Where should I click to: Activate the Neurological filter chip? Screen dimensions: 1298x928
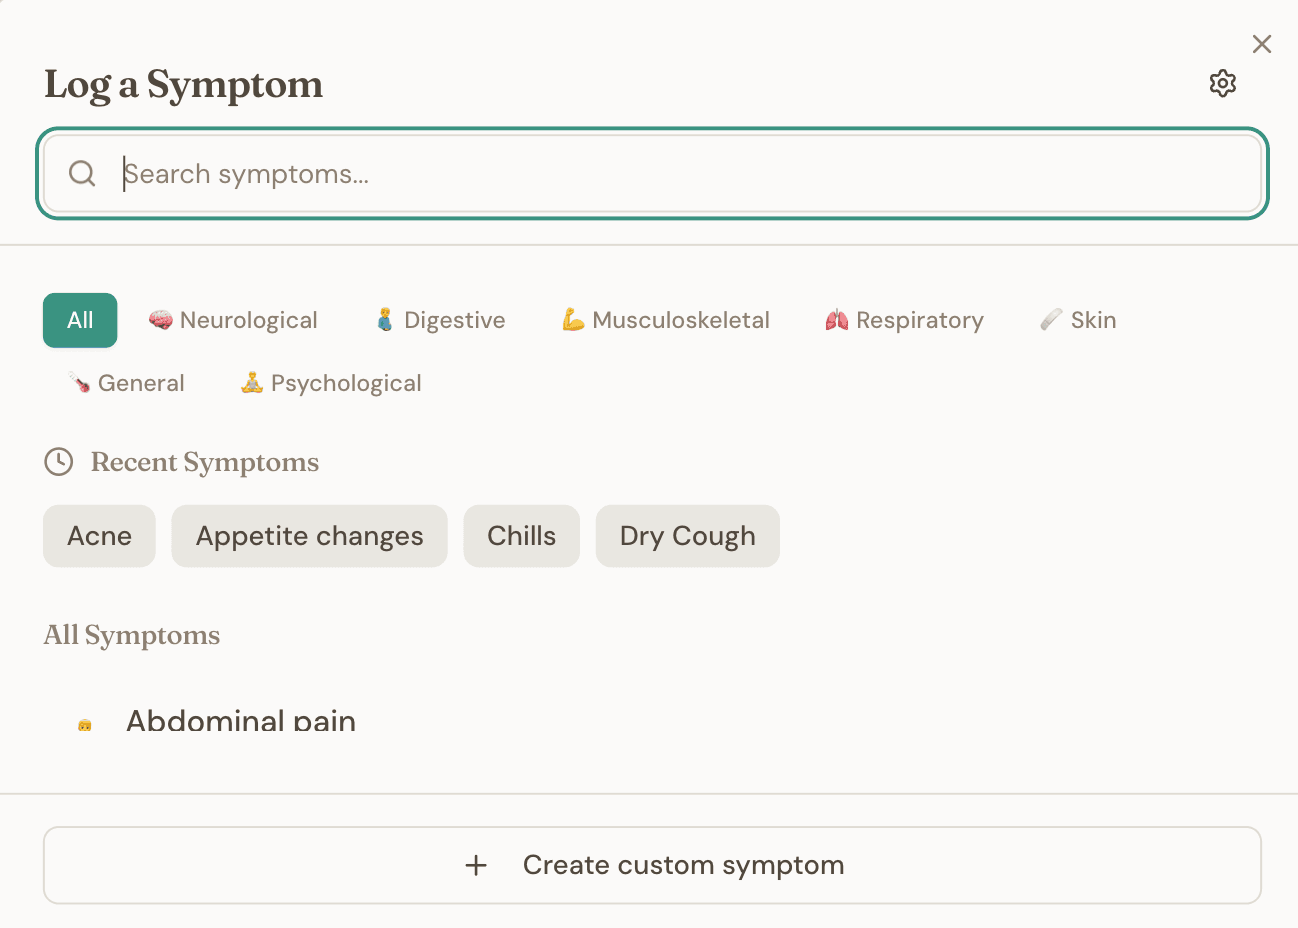232,320
